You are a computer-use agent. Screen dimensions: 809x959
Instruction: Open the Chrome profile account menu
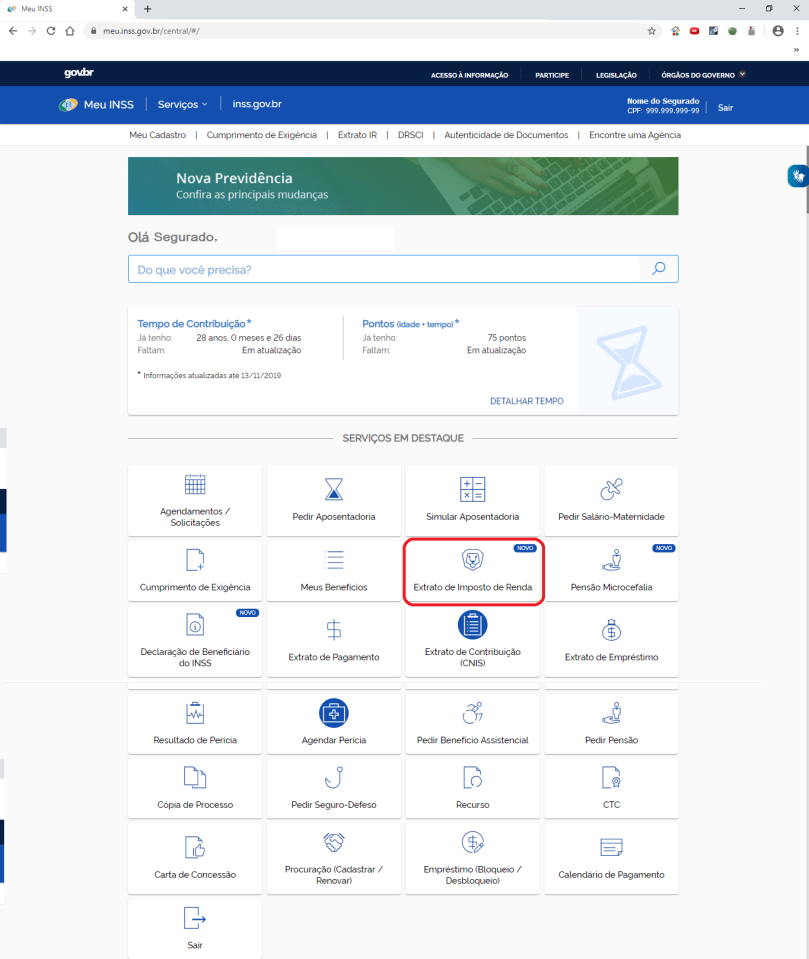(x=778, y=31)
